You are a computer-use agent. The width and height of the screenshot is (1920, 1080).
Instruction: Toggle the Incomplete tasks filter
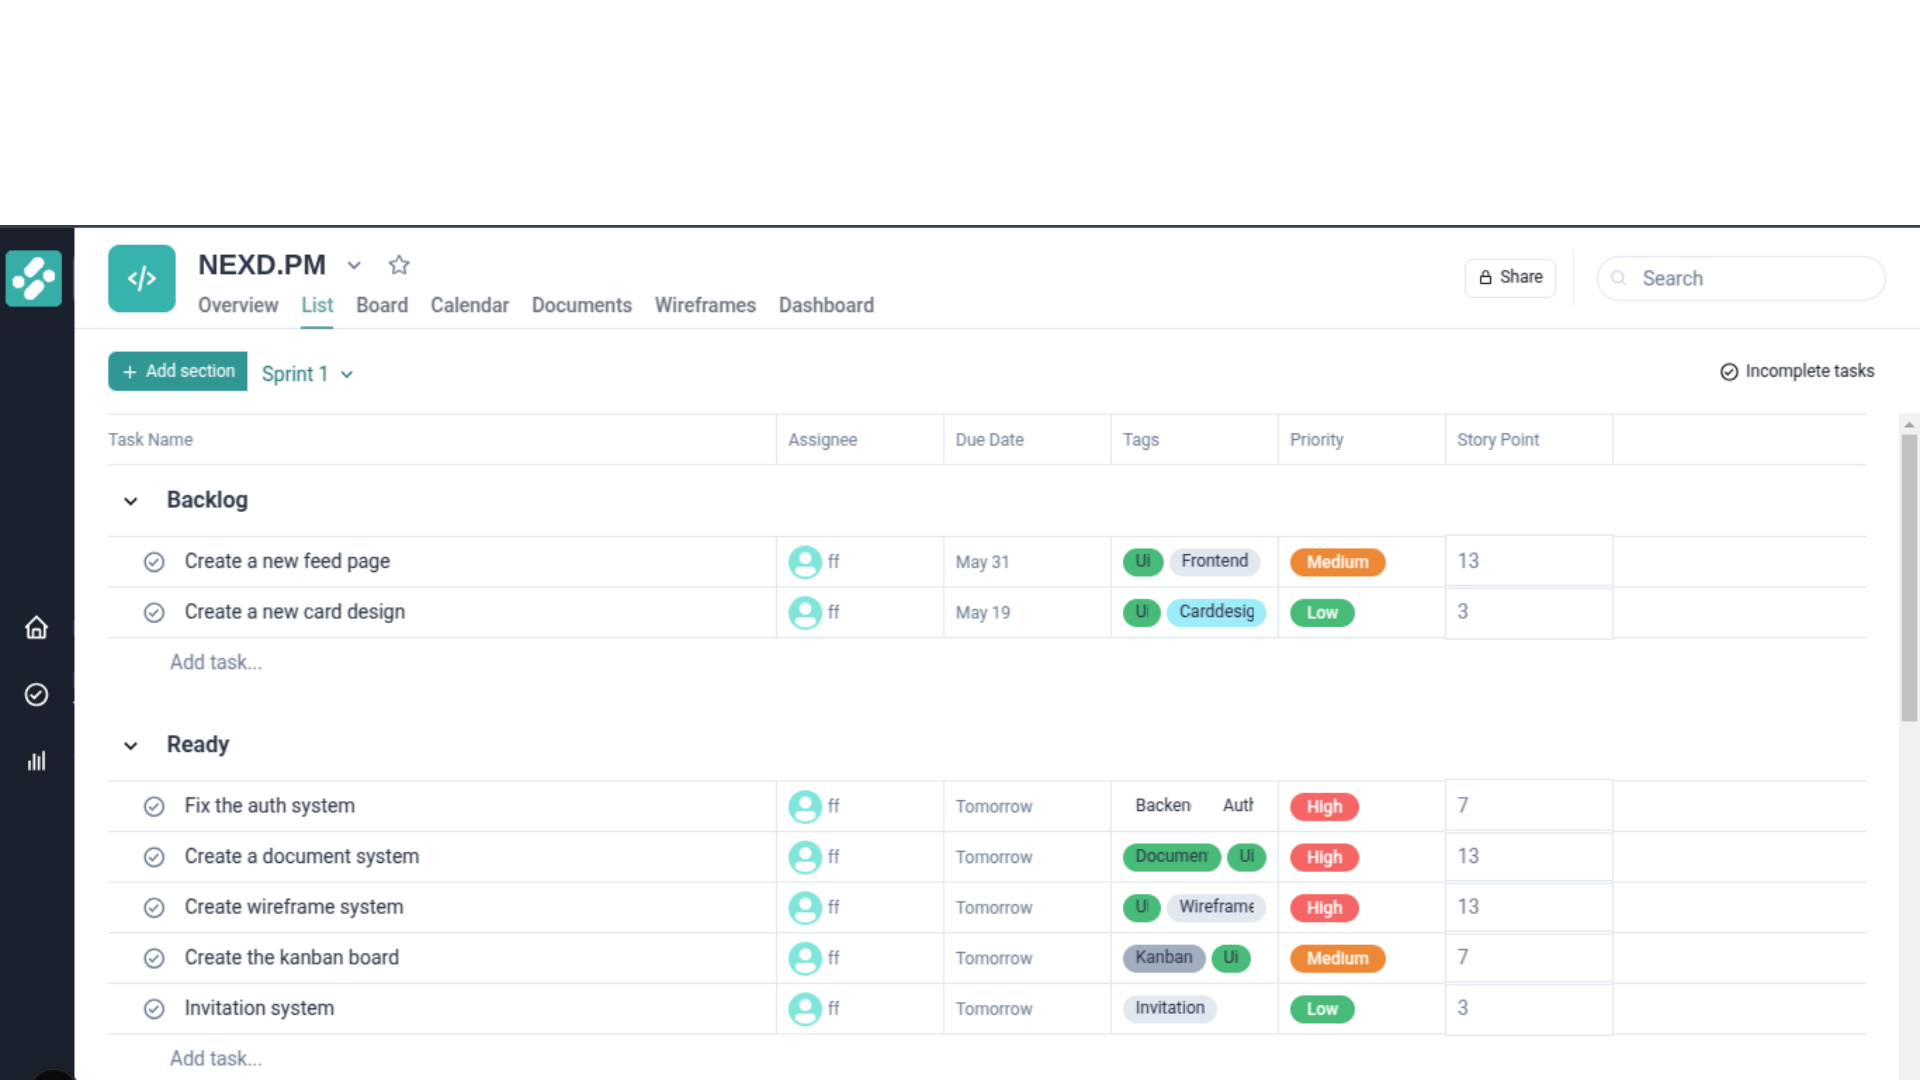point(1797,371)
